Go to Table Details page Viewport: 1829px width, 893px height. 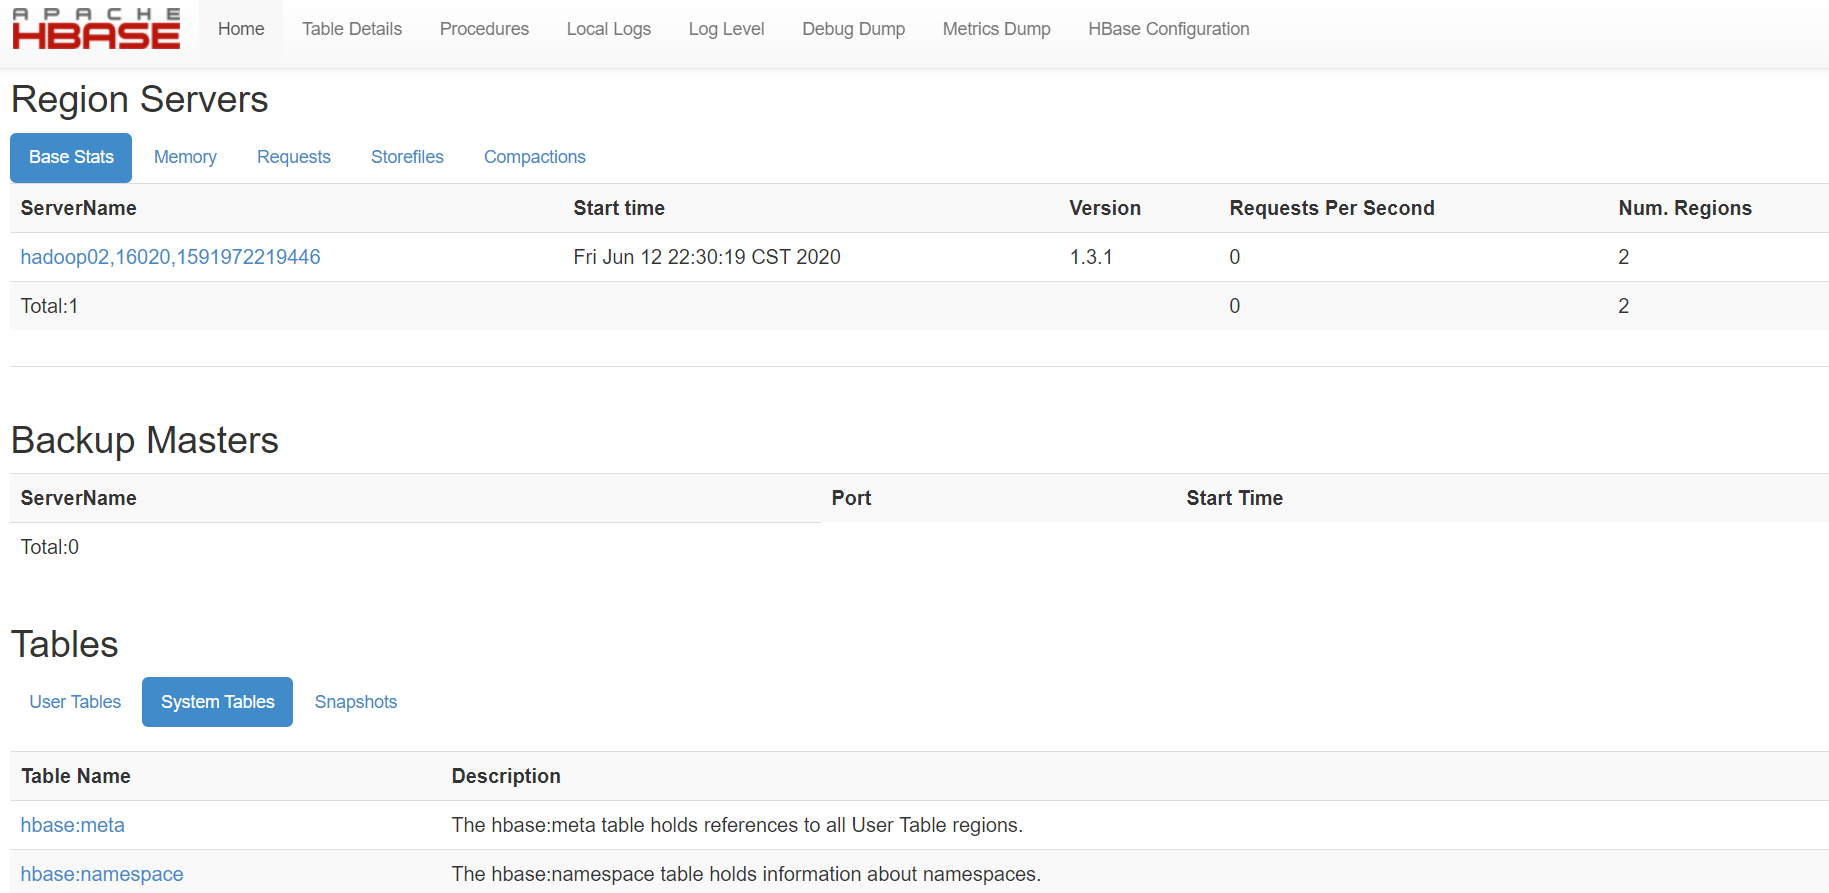(352, 29)
